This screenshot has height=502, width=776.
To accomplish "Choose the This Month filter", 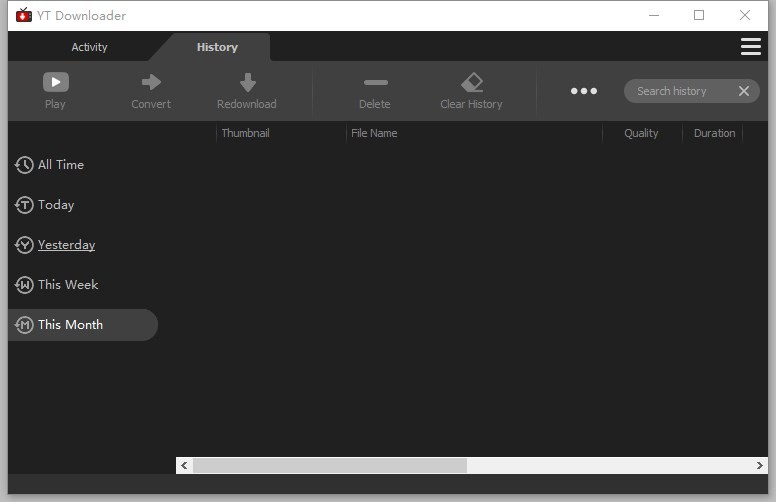I will click(70, 325).
